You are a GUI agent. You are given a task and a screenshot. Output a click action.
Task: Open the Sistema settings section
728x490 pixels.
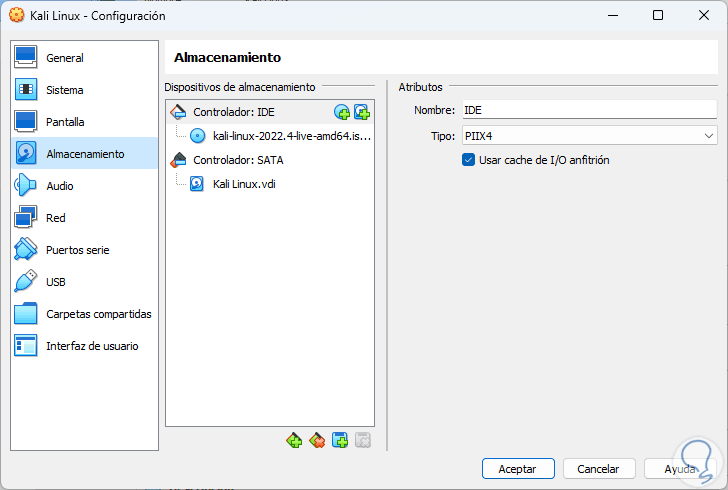coord(64,90)
